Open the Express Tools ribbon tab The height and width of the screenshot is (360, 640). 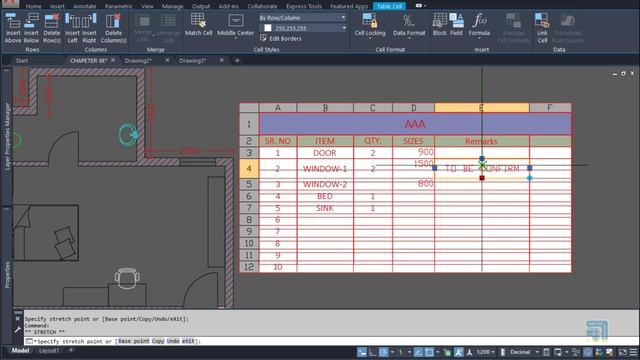304,6
